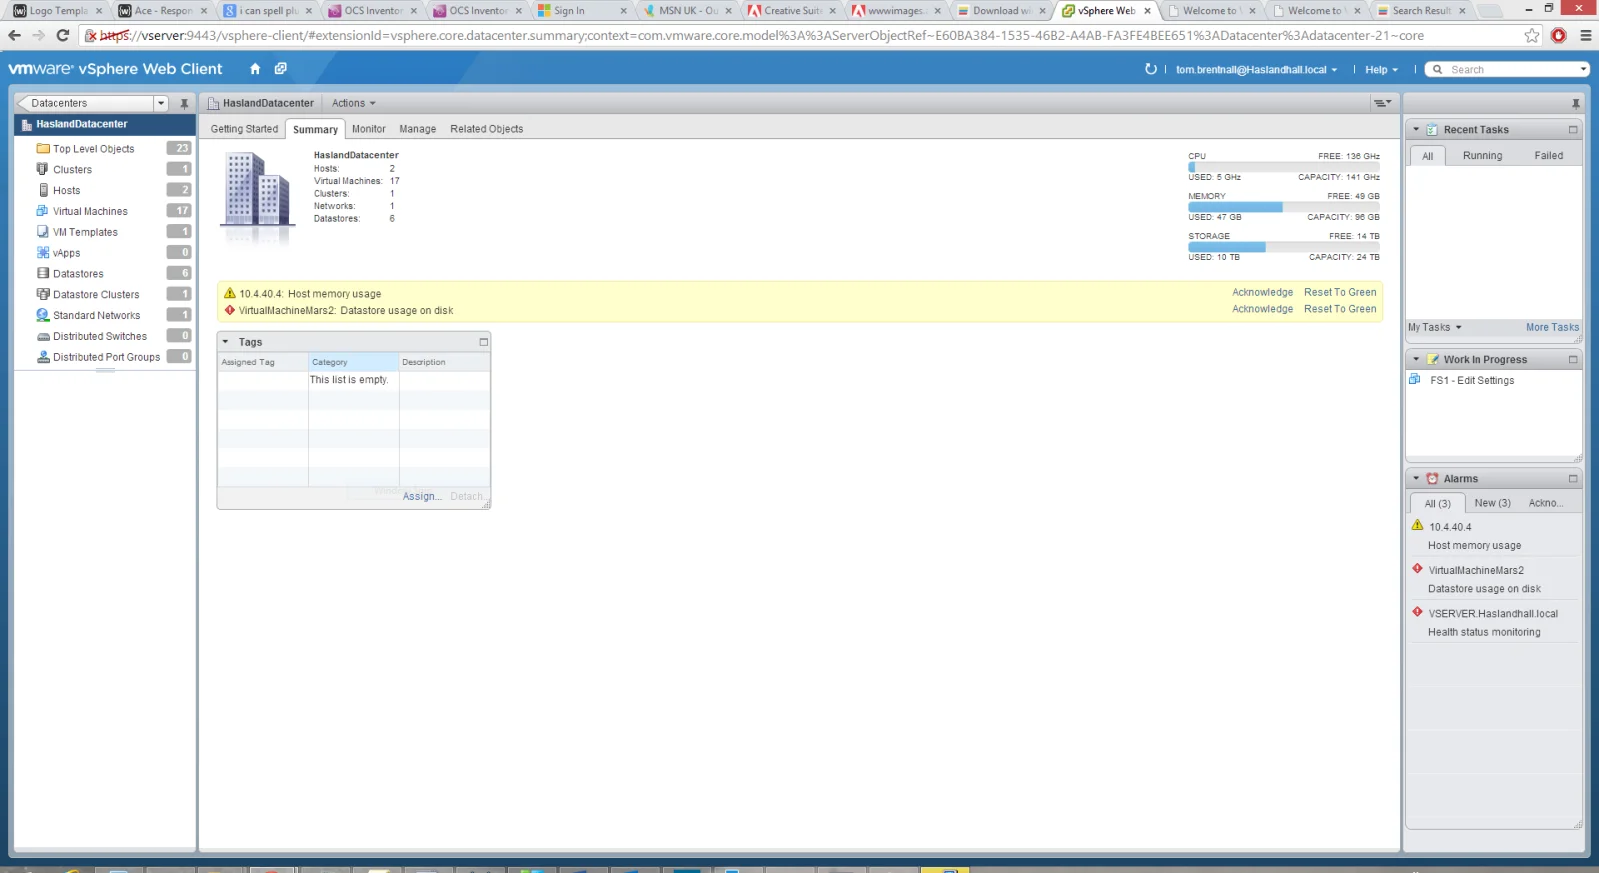Expand the user account dropdown
This screenshot has height=873, width=1599.
1256,70
